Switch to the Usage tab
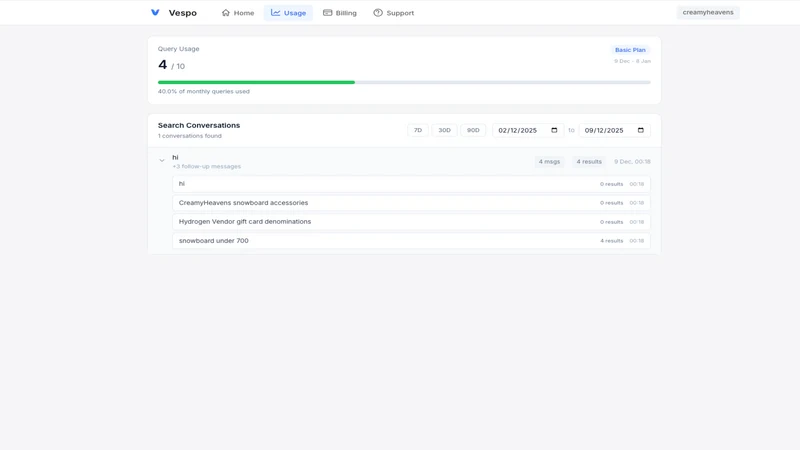 click(x=288, y=13)
